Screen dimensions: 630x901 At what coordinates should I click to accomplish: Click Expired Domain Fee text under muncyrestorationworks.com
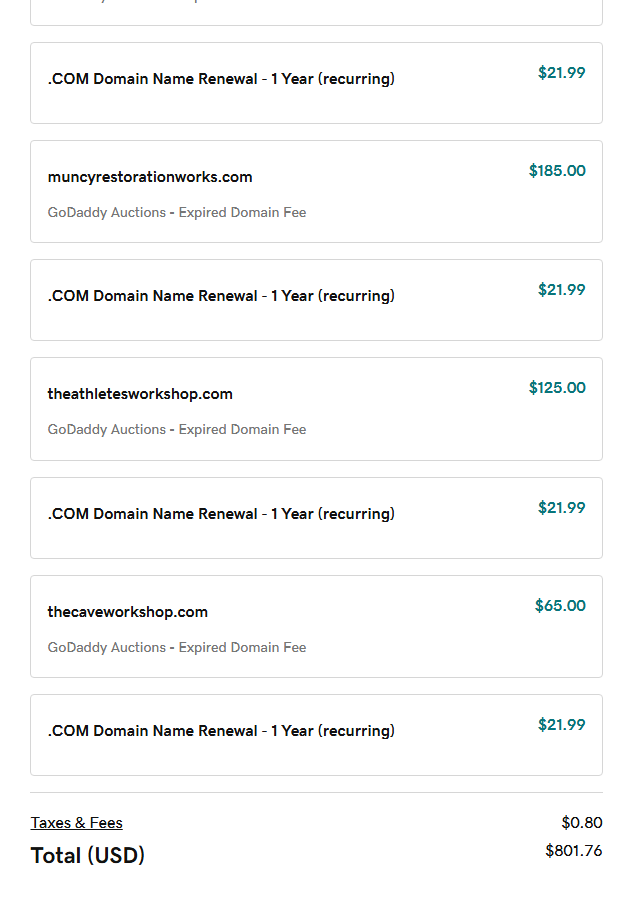(x=242, y=213)
